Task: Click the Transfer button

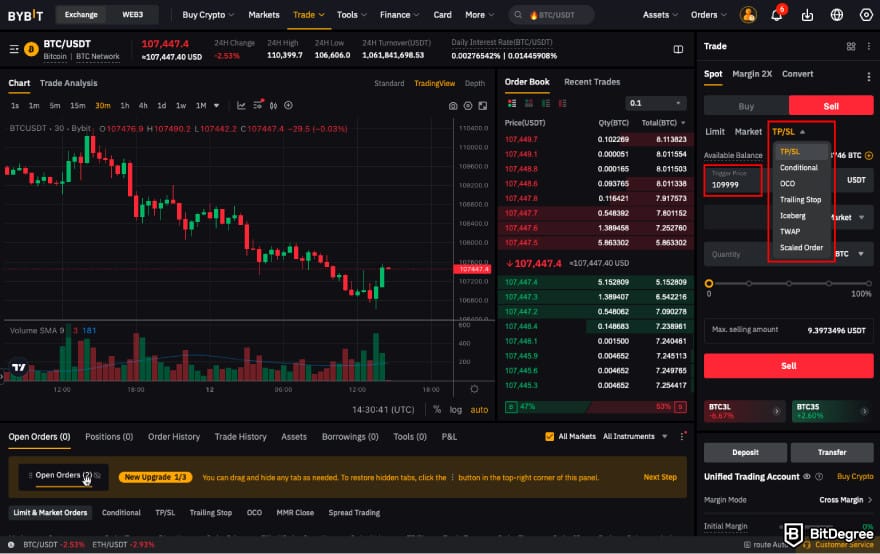Action: 832,452
